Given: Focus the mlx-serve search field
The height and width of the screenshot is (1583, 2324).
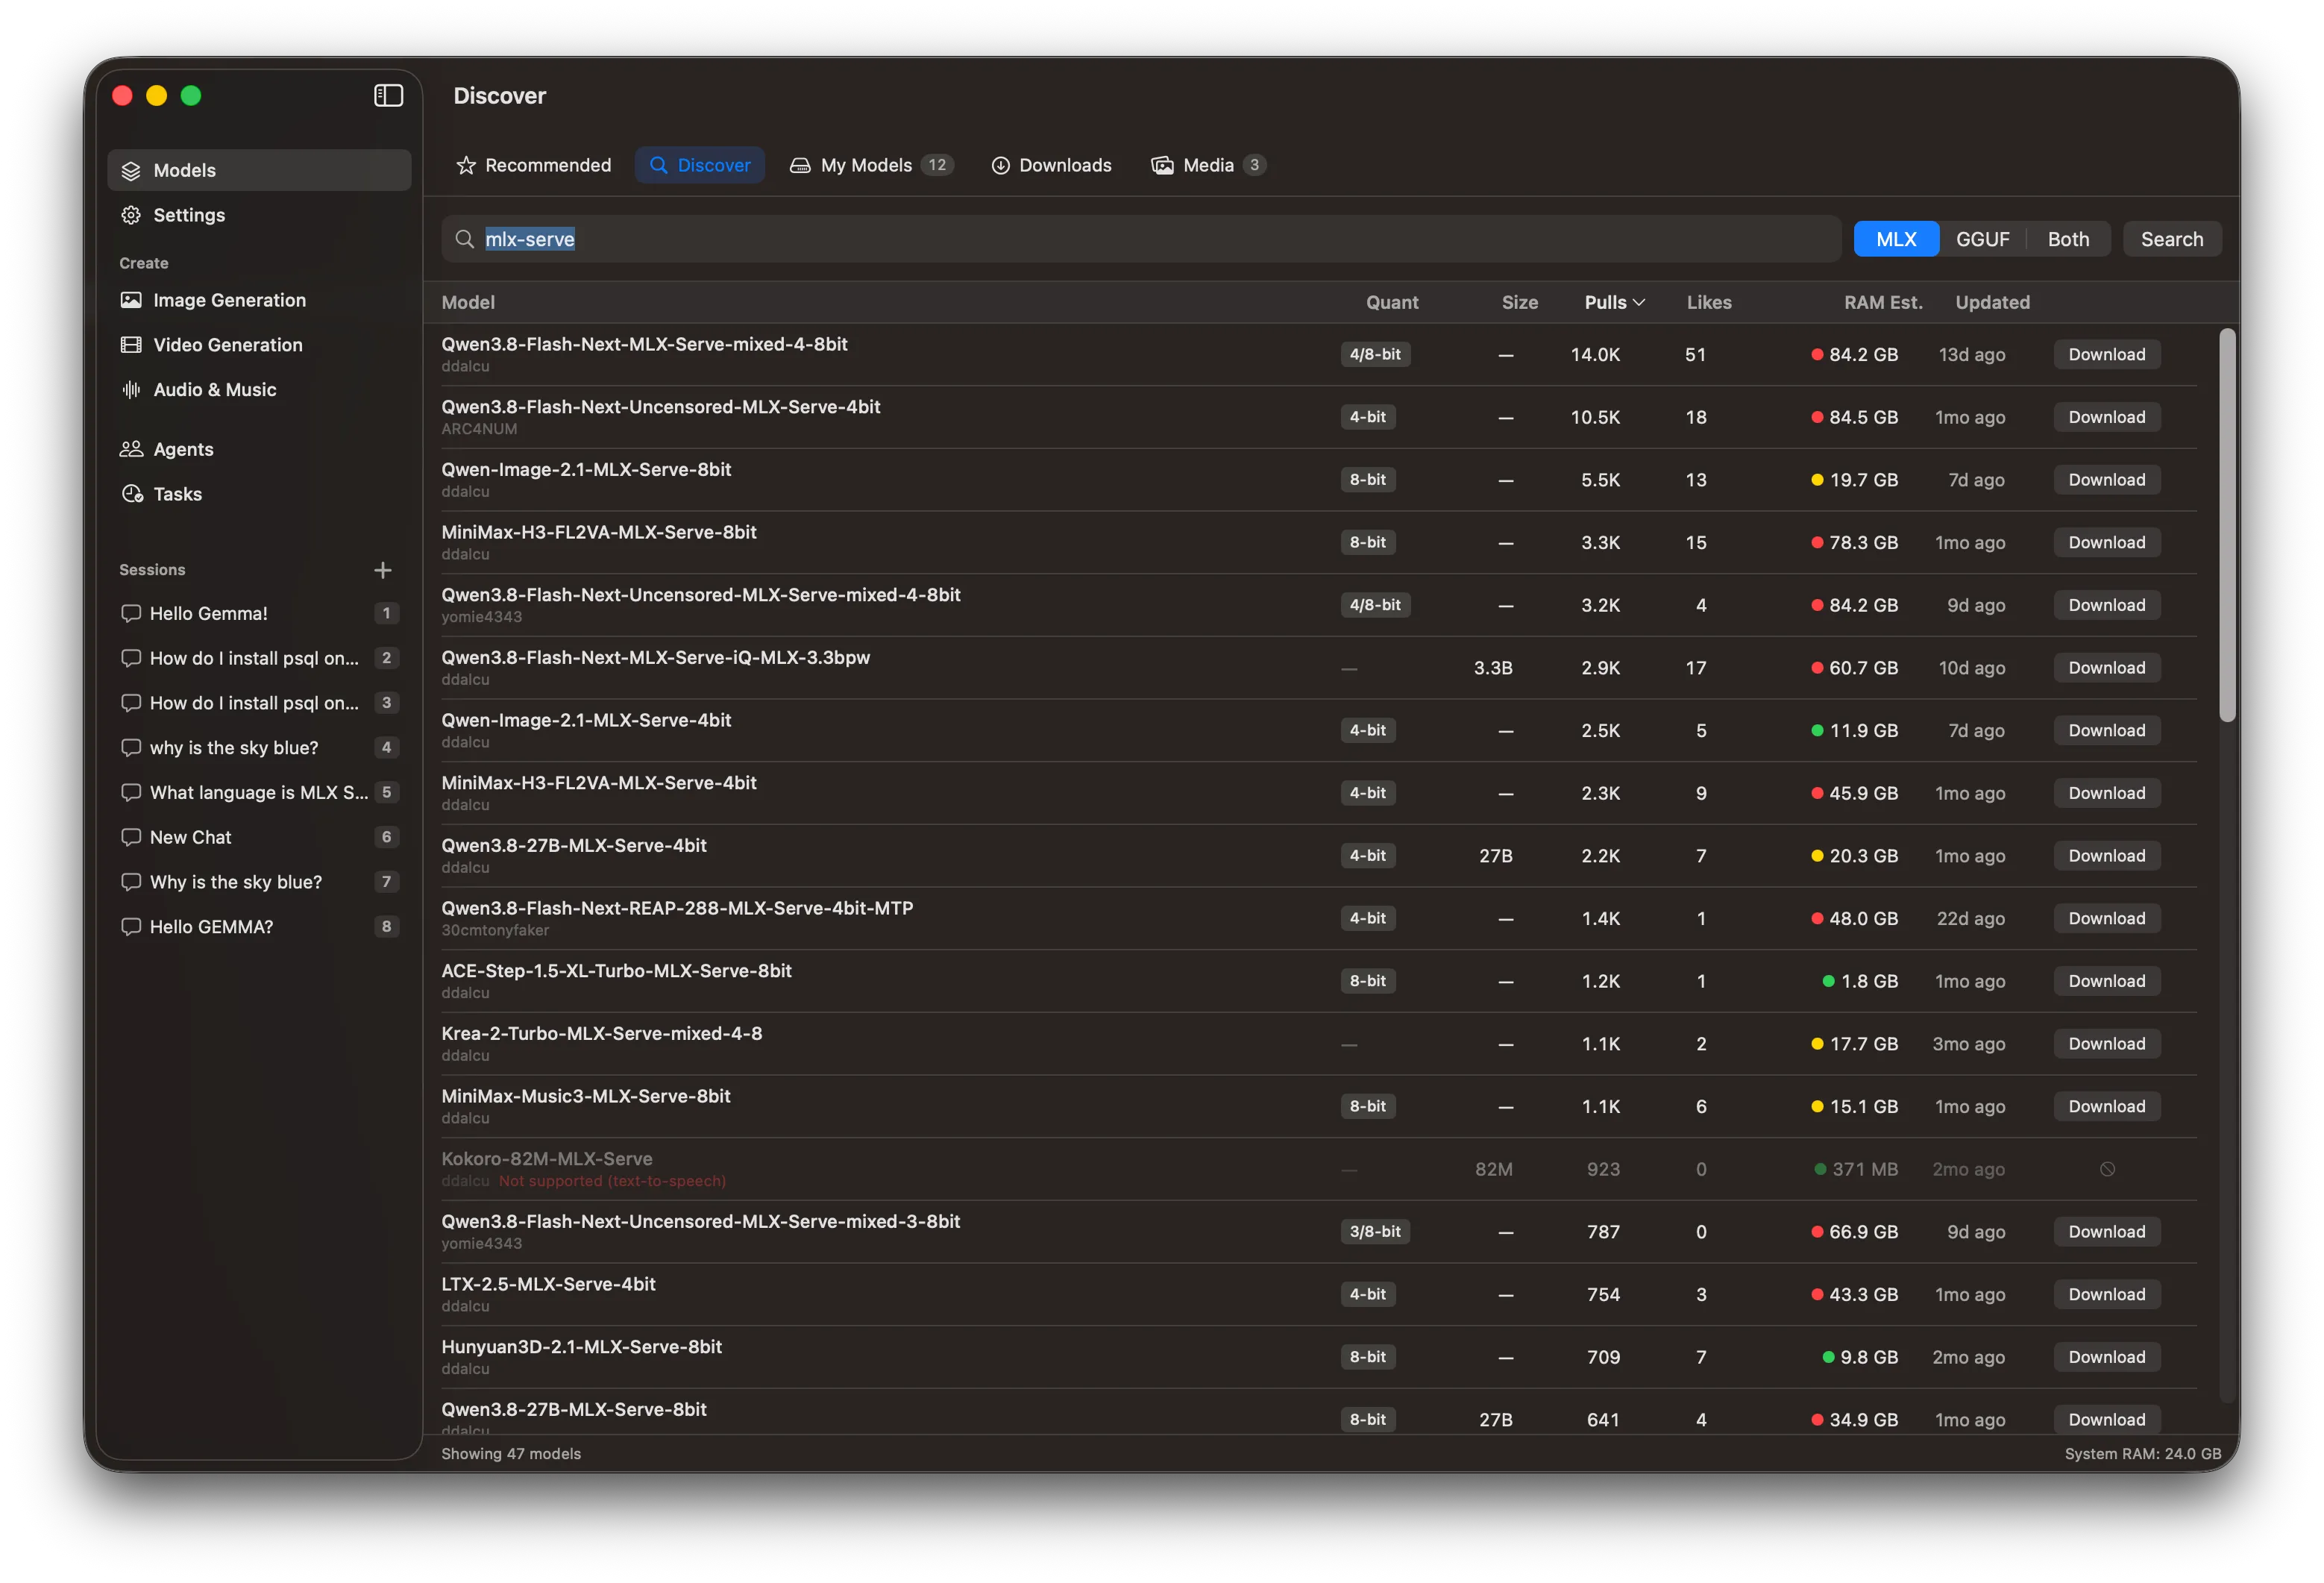Looking at the screenshot, I should [1141, 239].
